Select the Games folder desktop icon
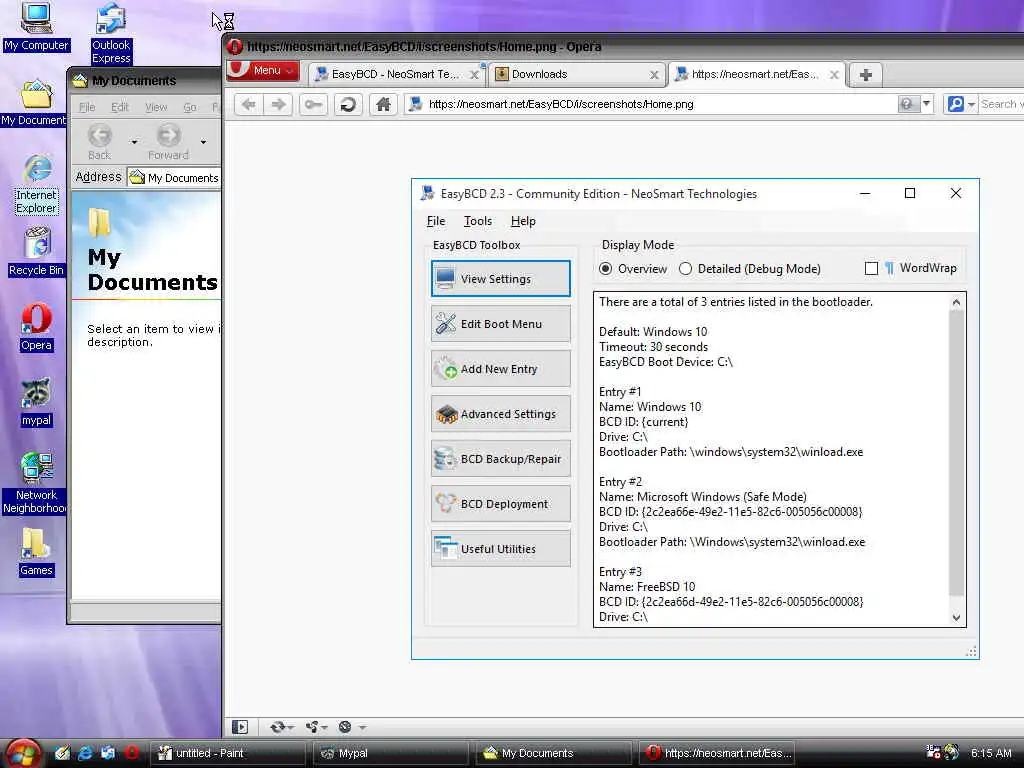Image resolution: width=1024 pixels, height=768 pixels. click(x=36, y=552)
